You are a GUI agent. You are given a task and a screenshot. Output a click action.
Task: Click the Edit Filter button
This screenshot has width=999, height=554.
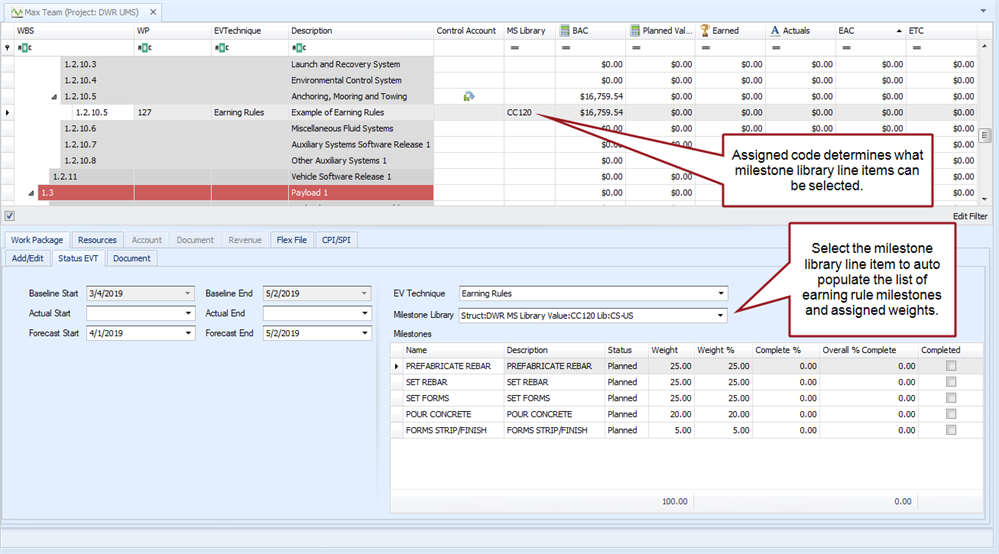pos(971,215)
